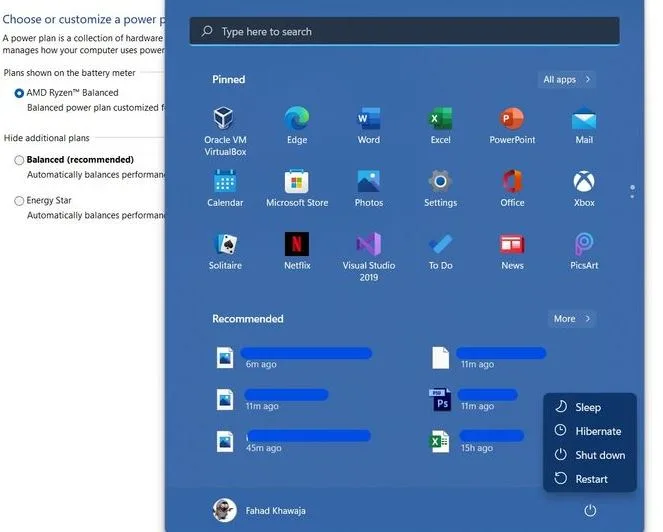Open the Fahad Khawaja user account

tap(259, 510)
